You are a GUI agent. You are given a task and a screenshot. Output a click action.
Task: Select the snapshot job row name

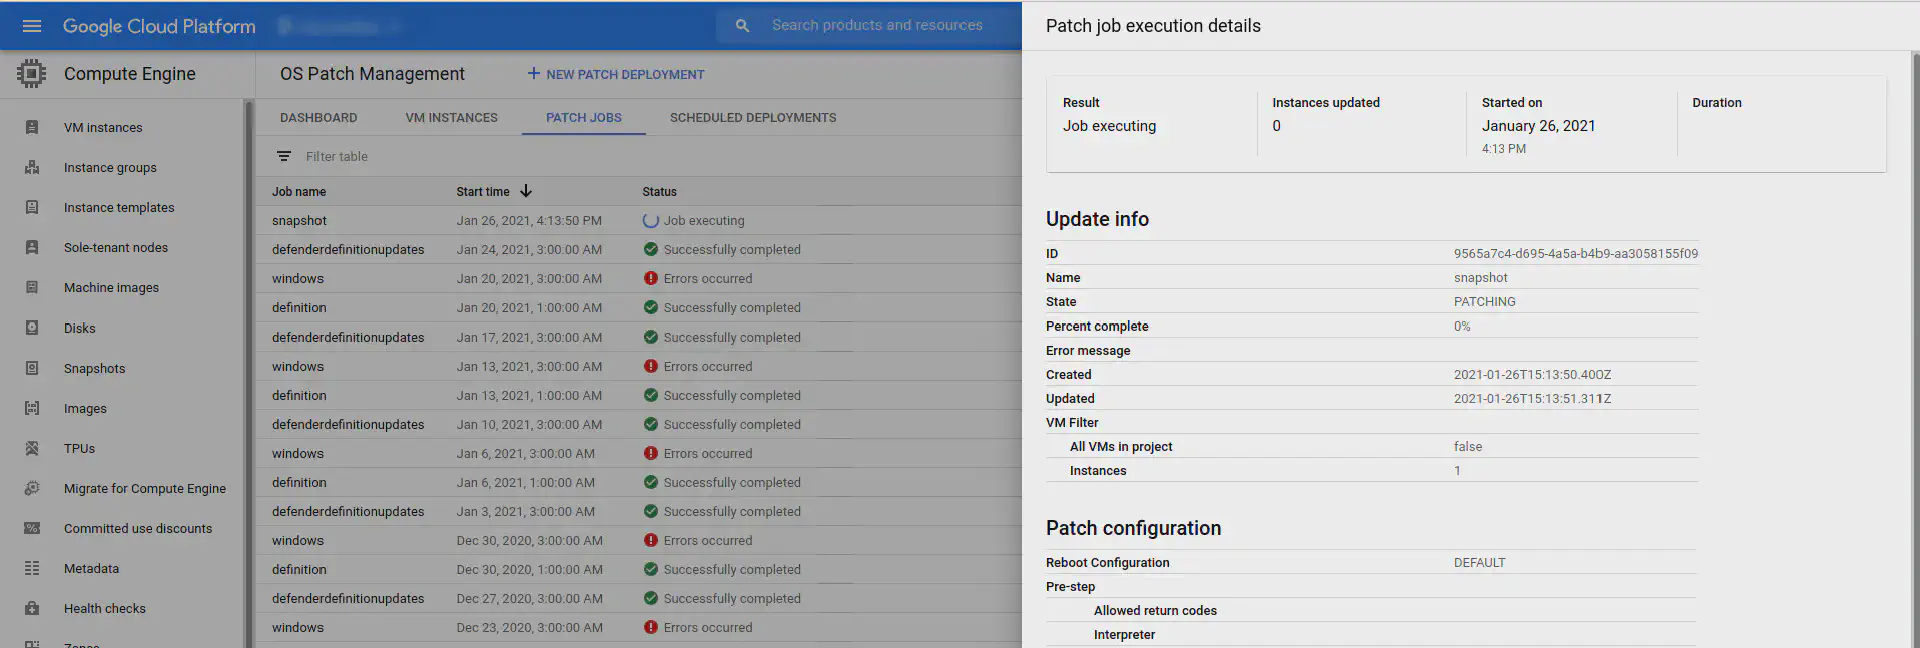tap(299, 220)
